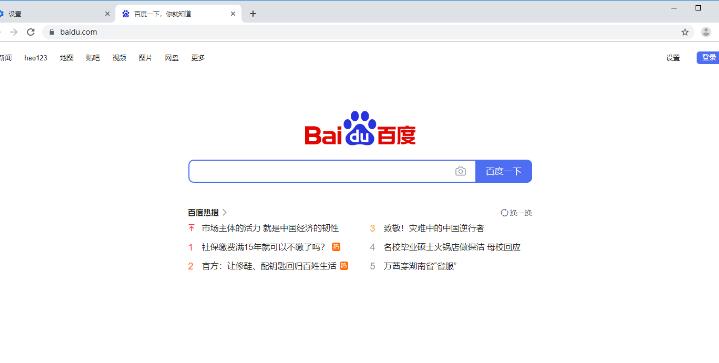Click the 百度一下 search button

pyautogui.click(x=503, y=171)
